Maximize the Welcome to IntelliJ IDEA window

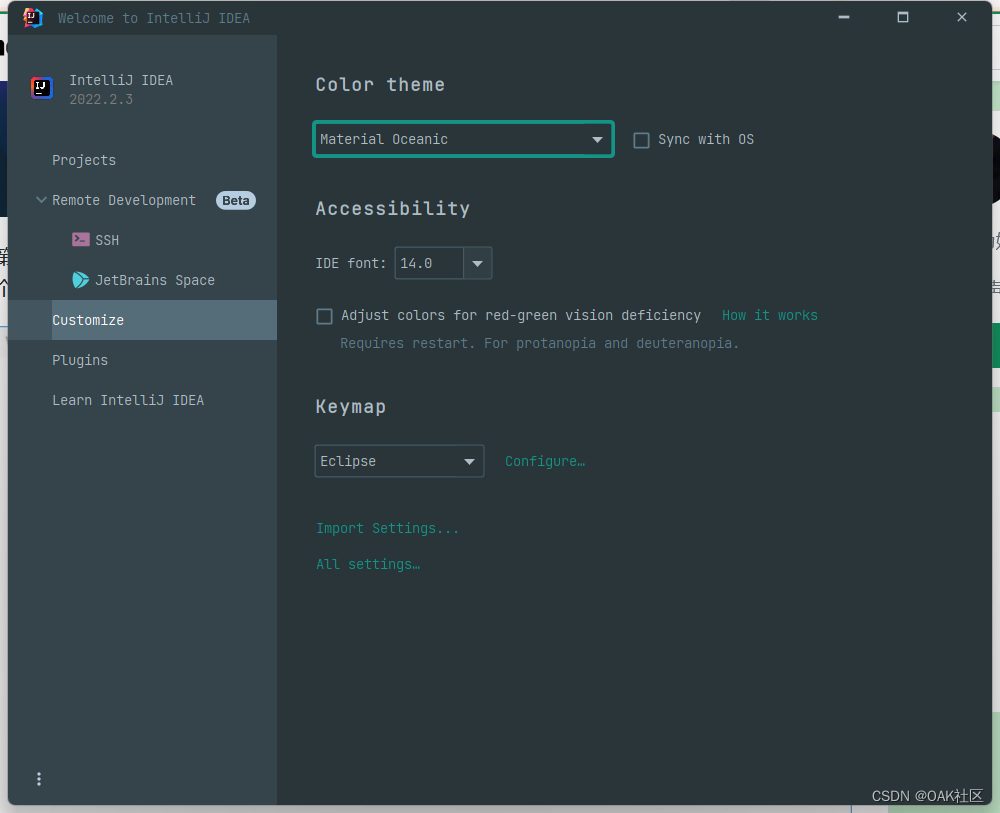[x=902, y=17]
